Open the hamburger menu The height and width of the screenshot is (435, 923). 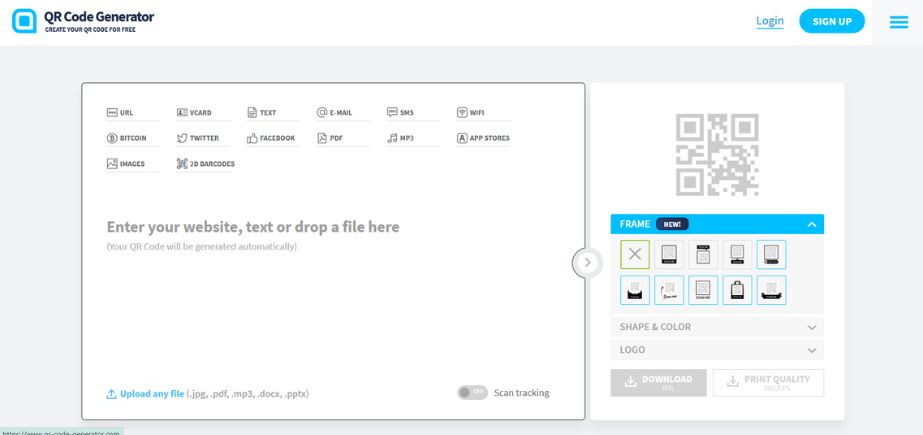pyautogui.click(x=898, y=22)
